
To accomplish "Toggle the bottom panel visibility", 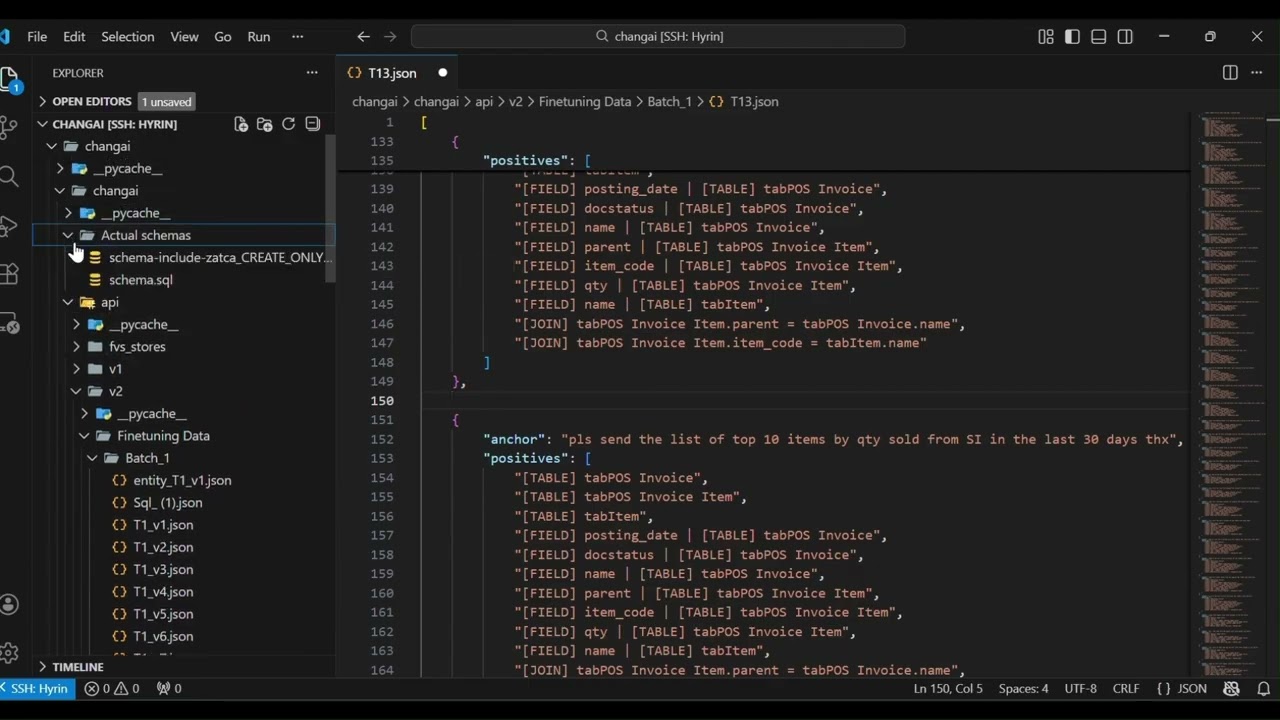I will 1098,36.
